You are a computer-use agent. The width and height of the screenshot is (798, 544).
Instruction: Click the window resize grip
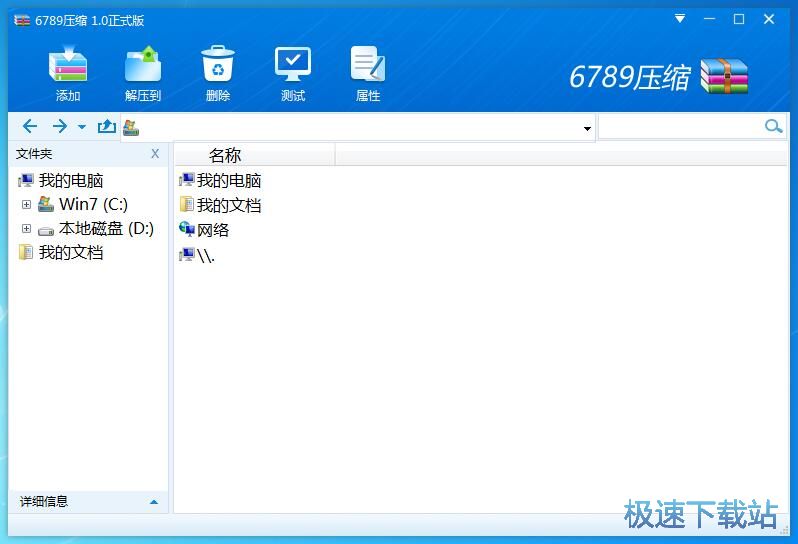click(x=784, y=530)
